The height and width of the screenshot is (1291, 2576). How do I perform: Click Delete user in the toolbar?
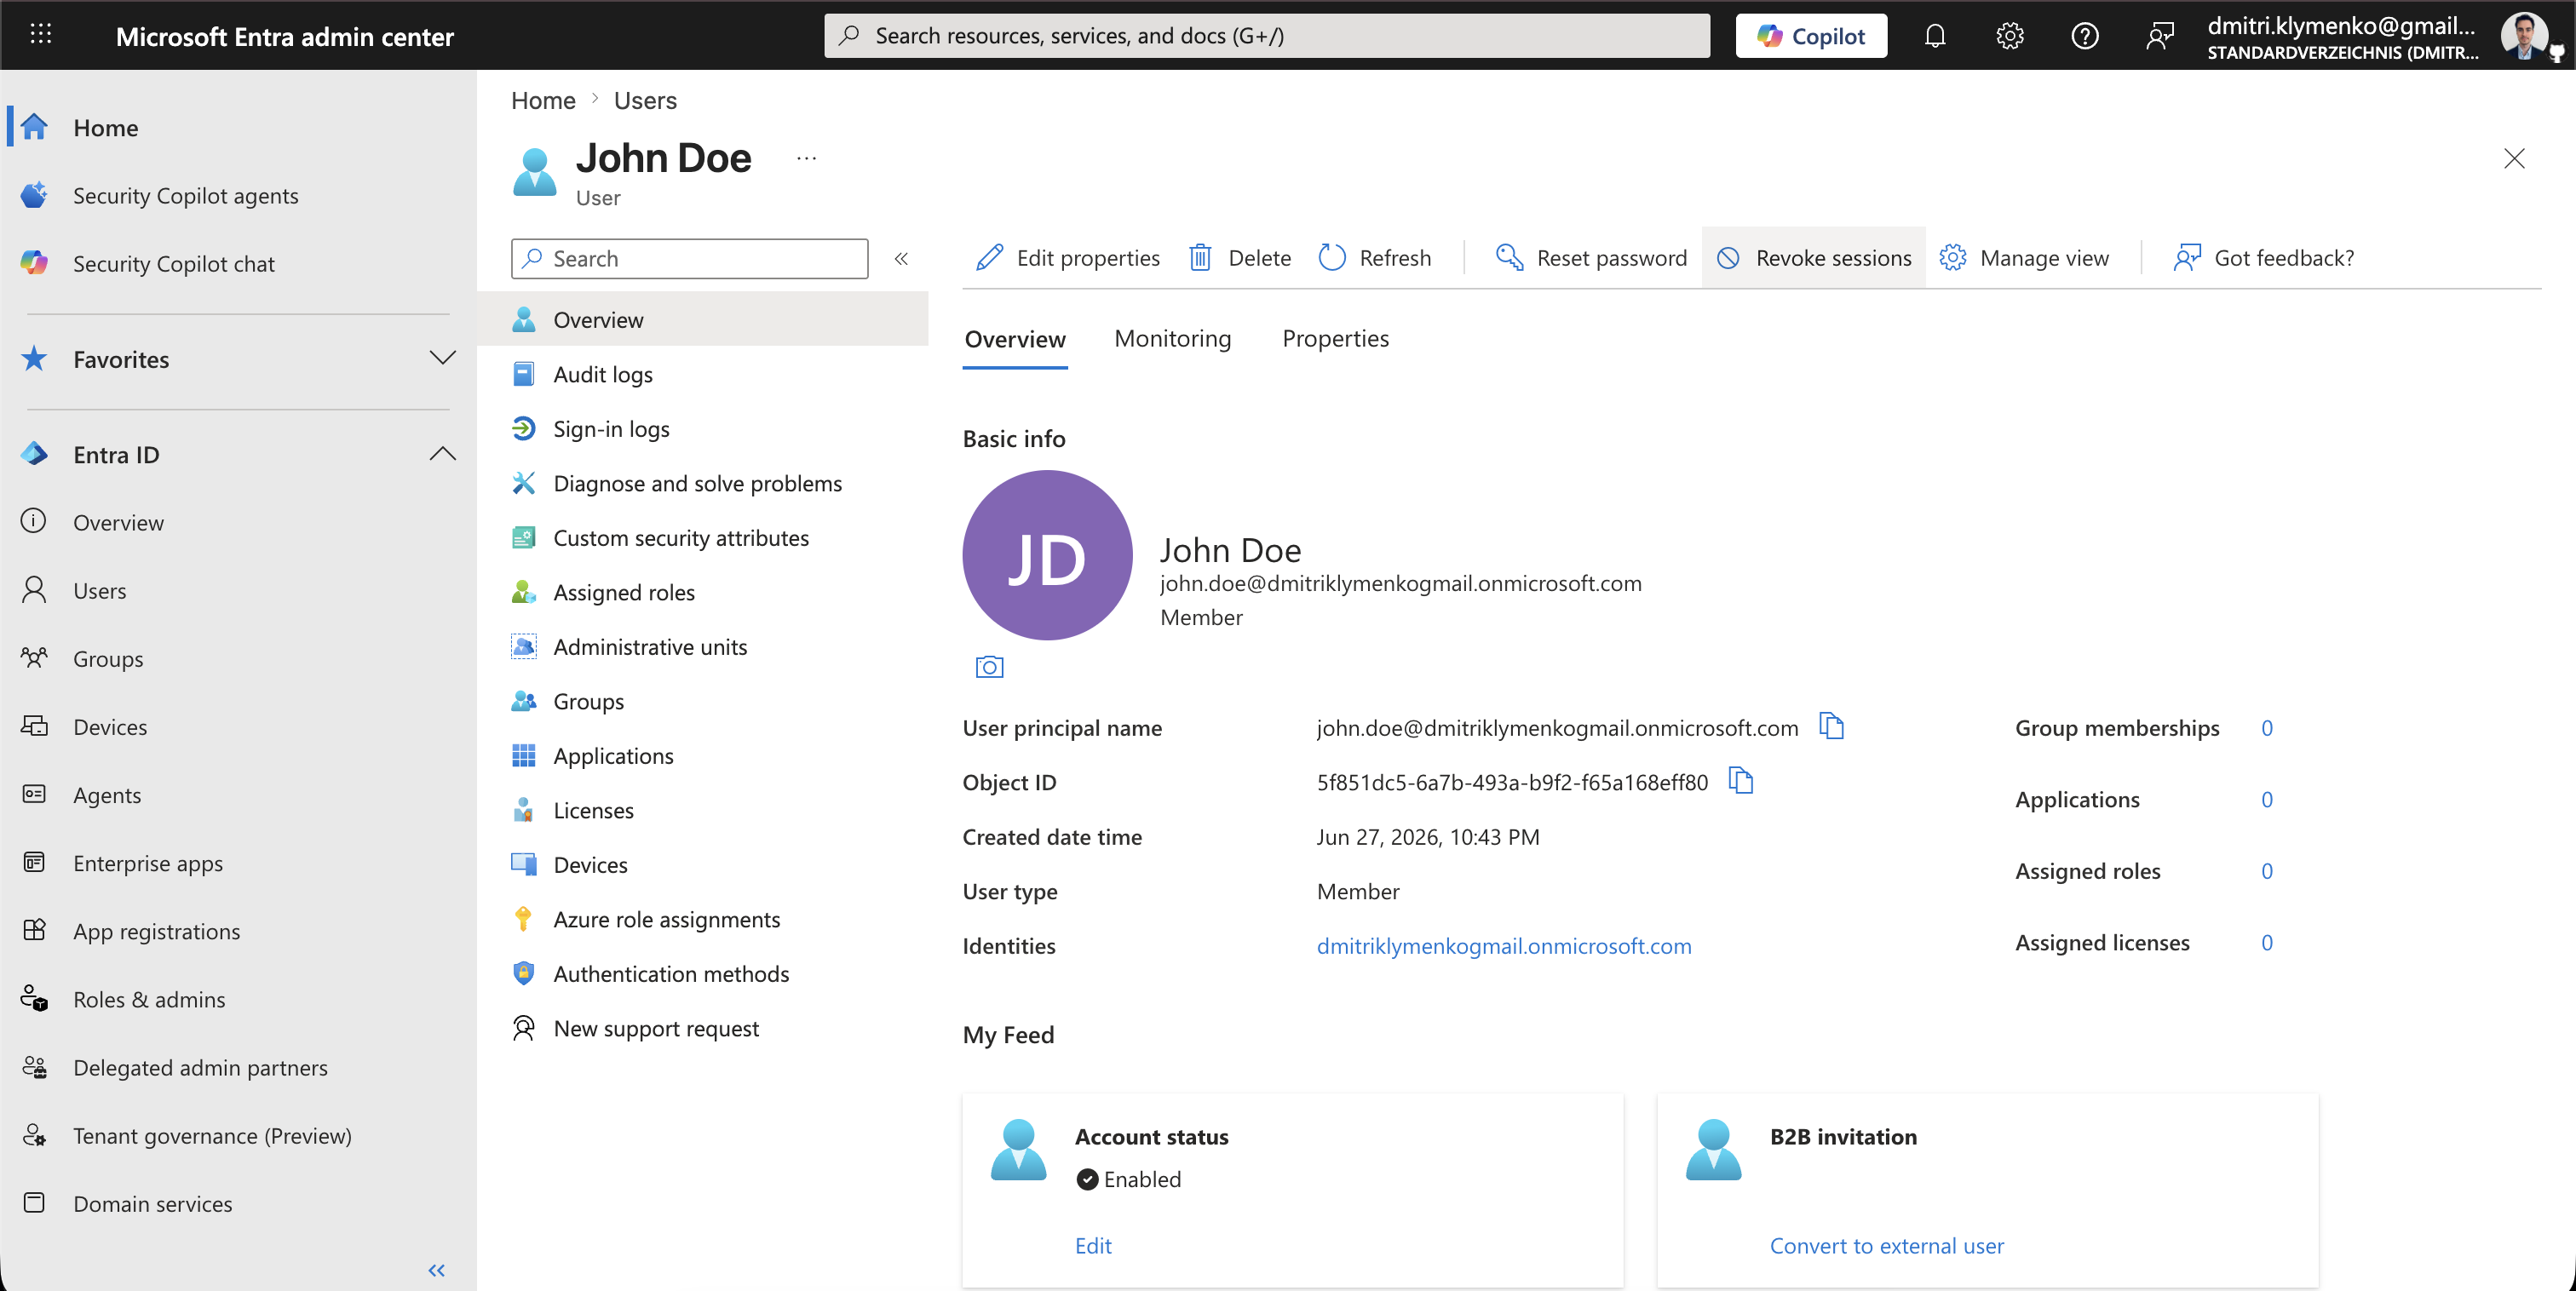point(1240,258)
